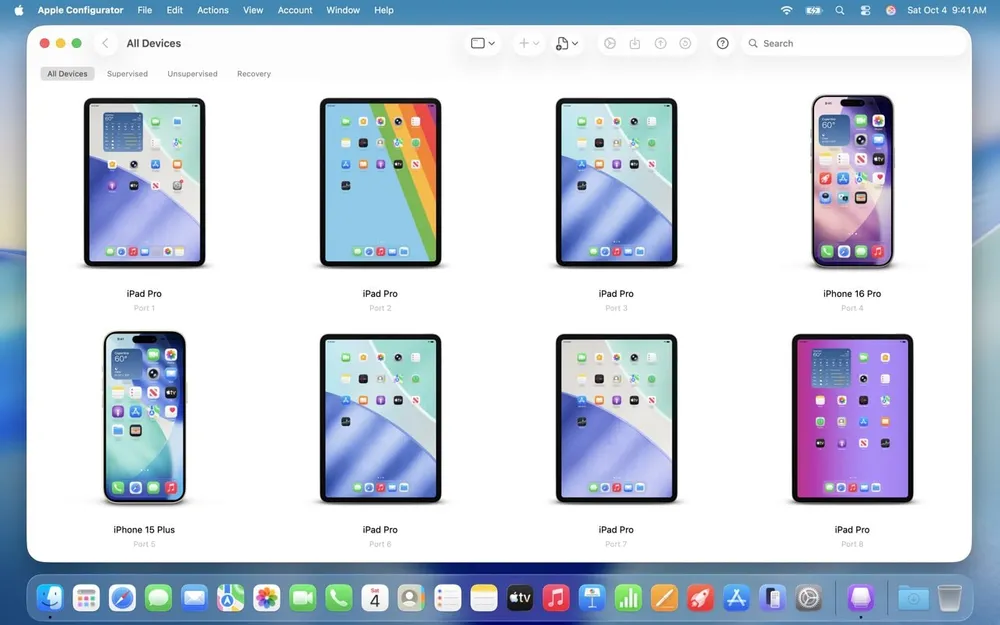Open Maps from the Dock
1000x625 pixels.
click(x=230, y=598)
